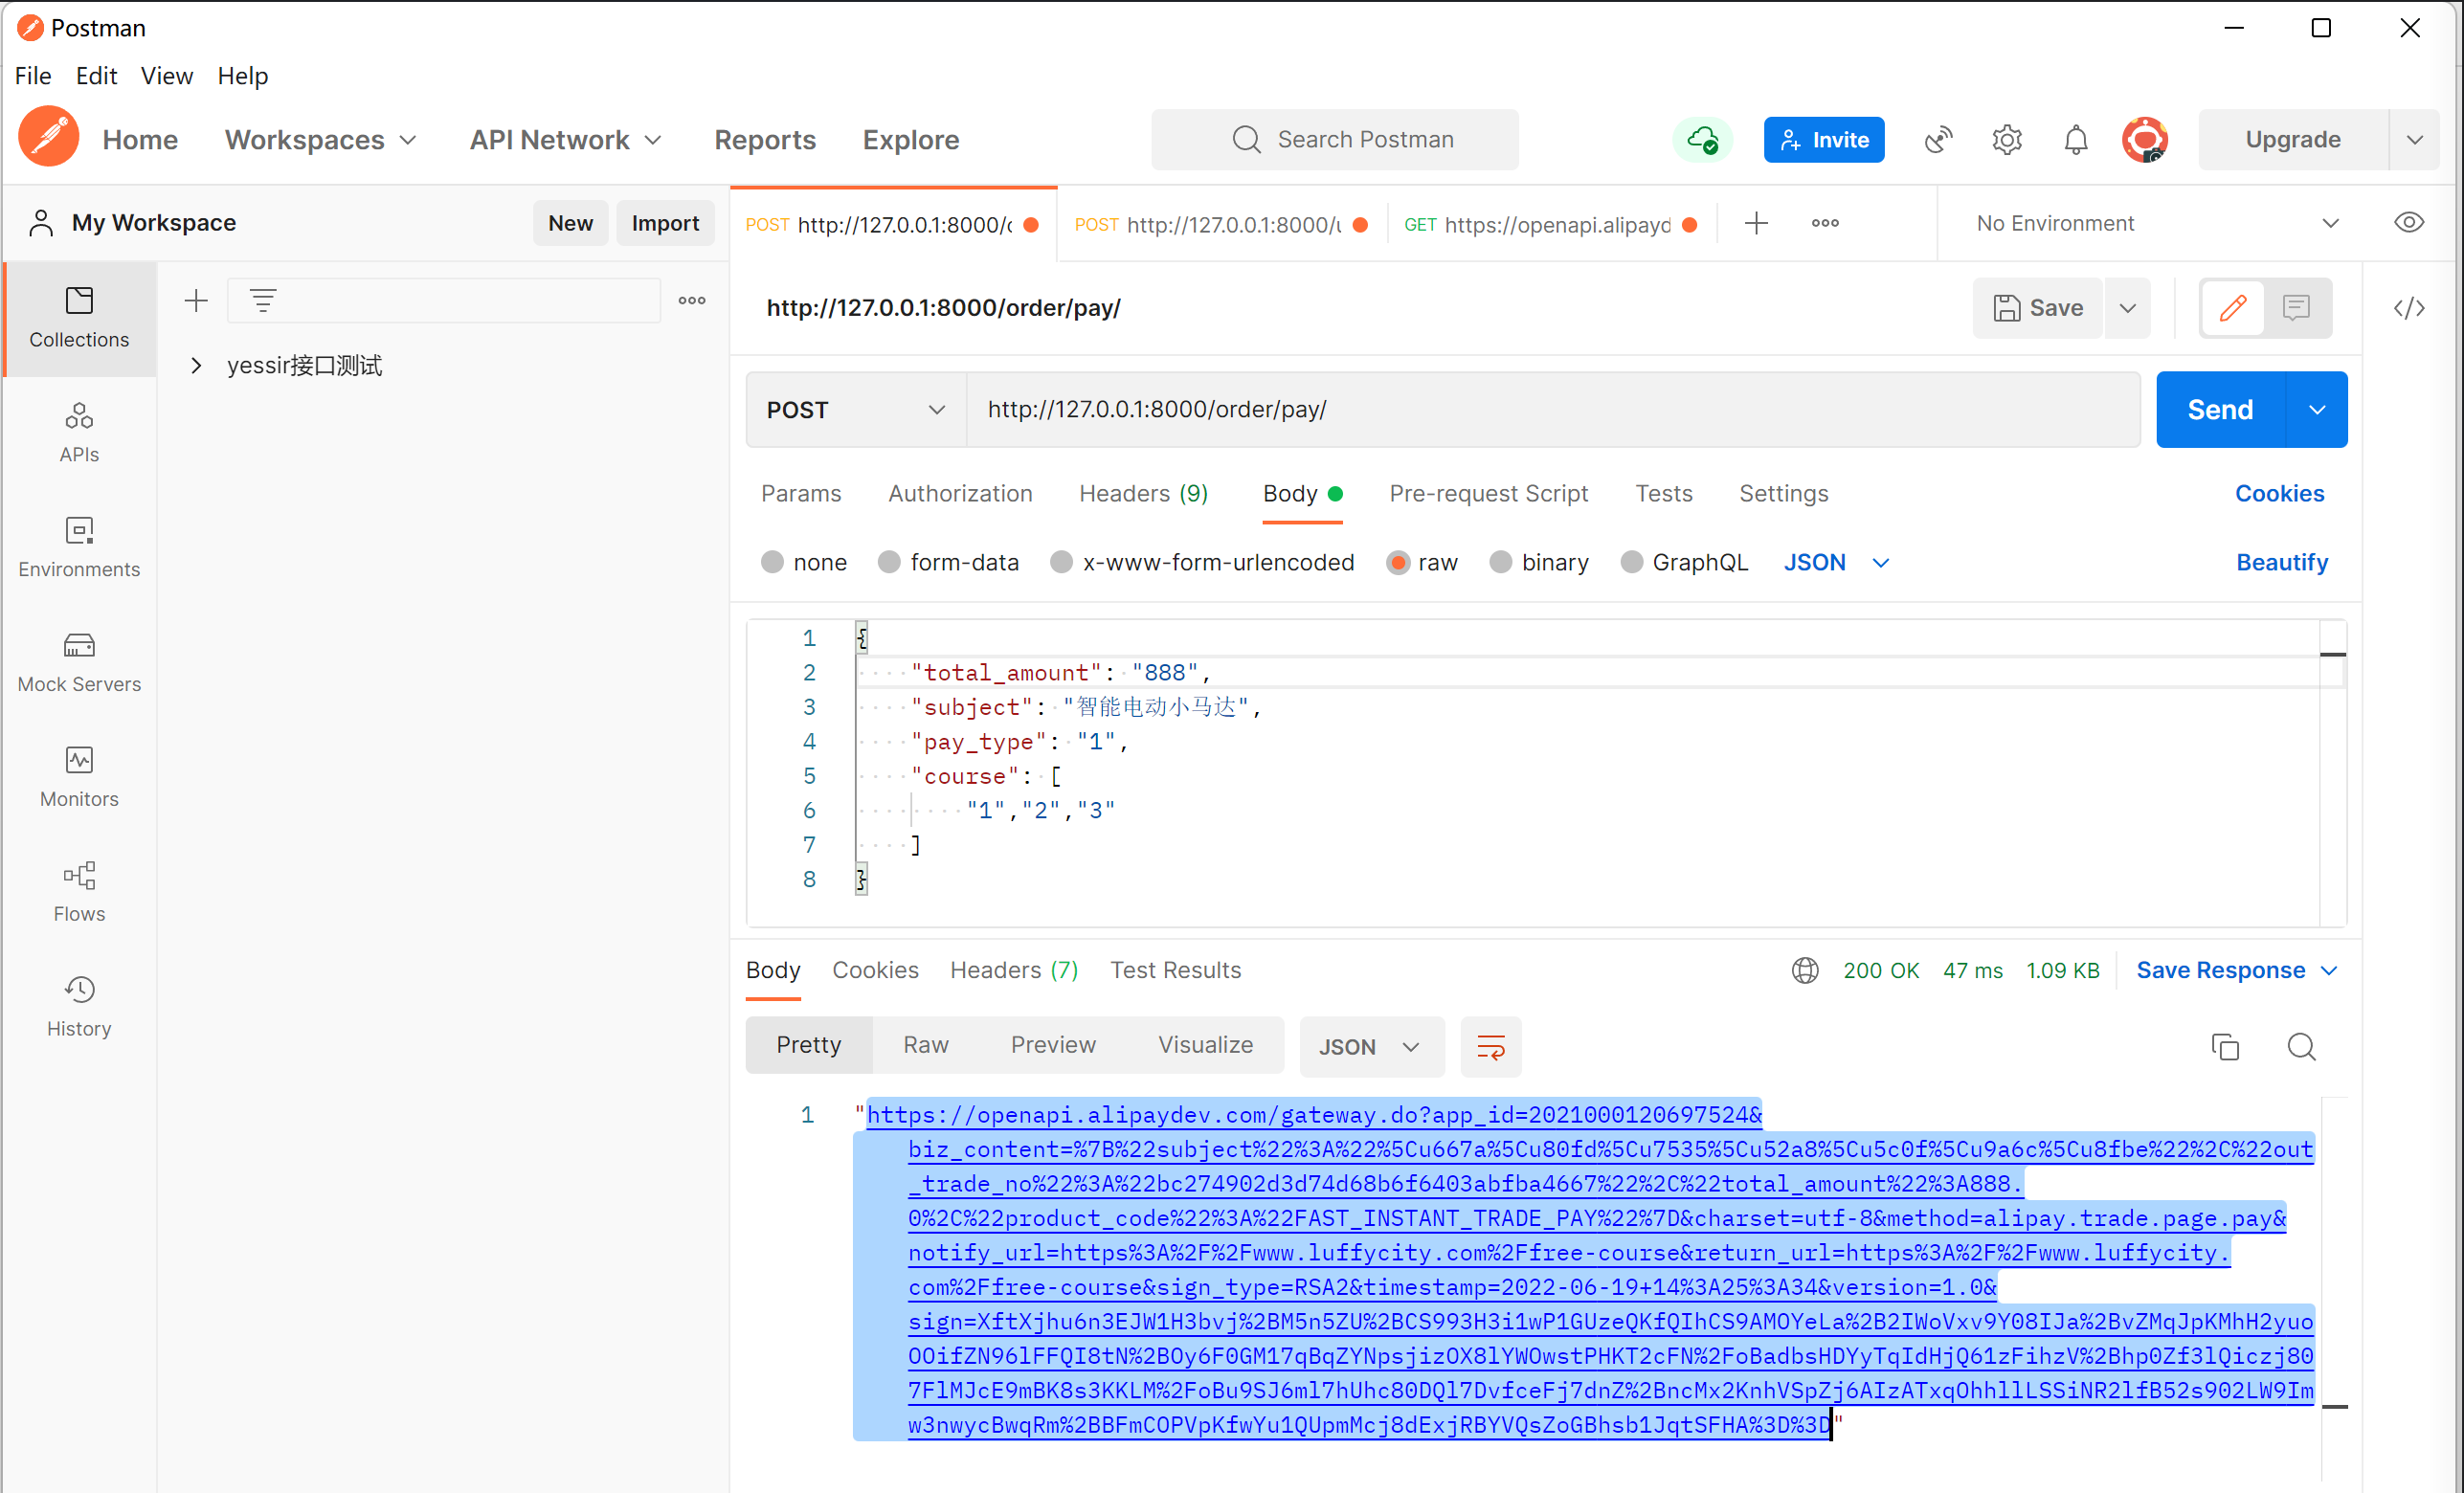Click the search response magnifier icon

point(2301,1046)
